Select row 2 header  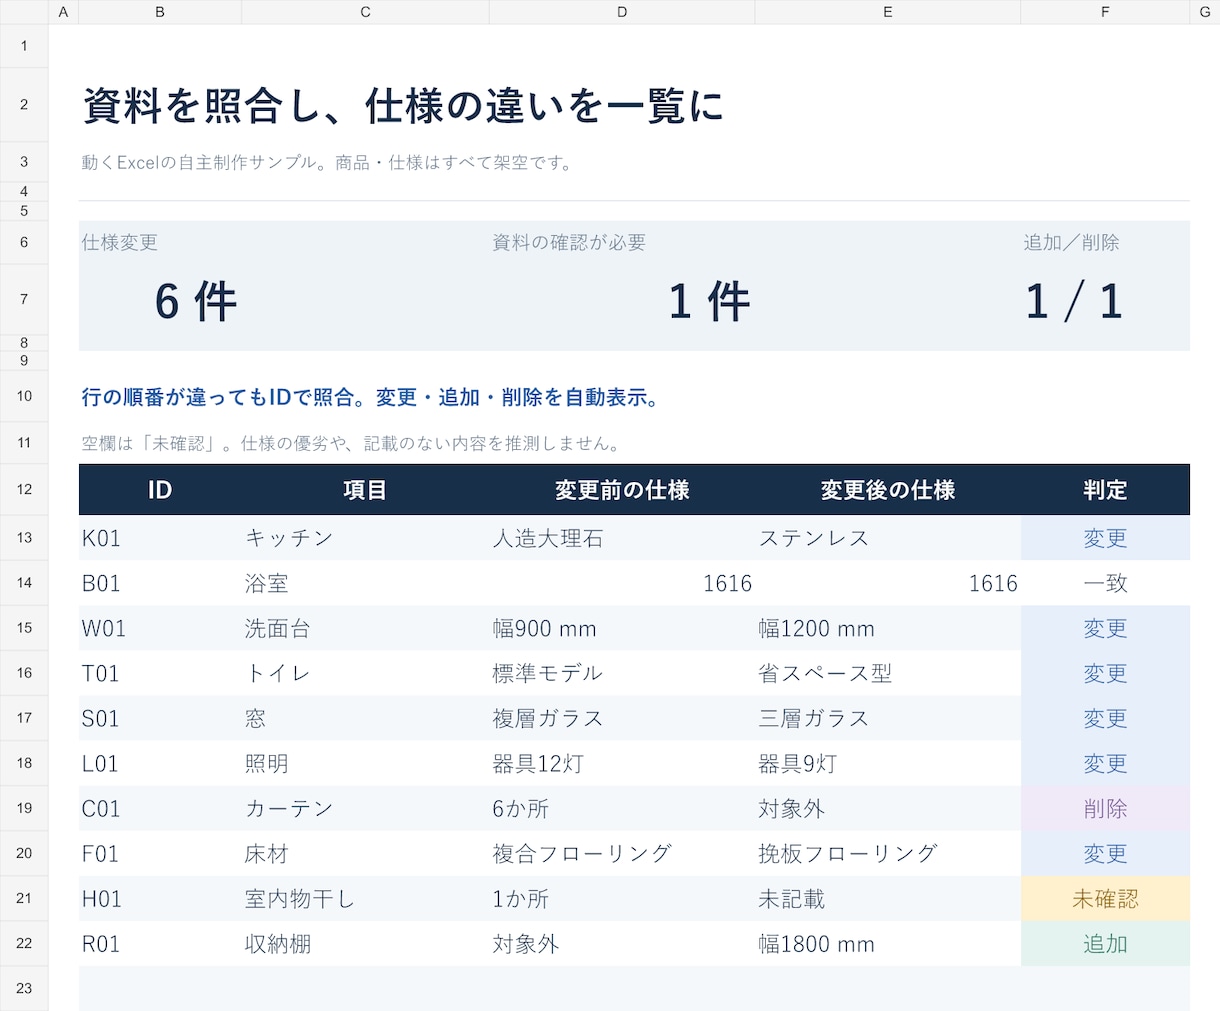(x=24, y=104)
